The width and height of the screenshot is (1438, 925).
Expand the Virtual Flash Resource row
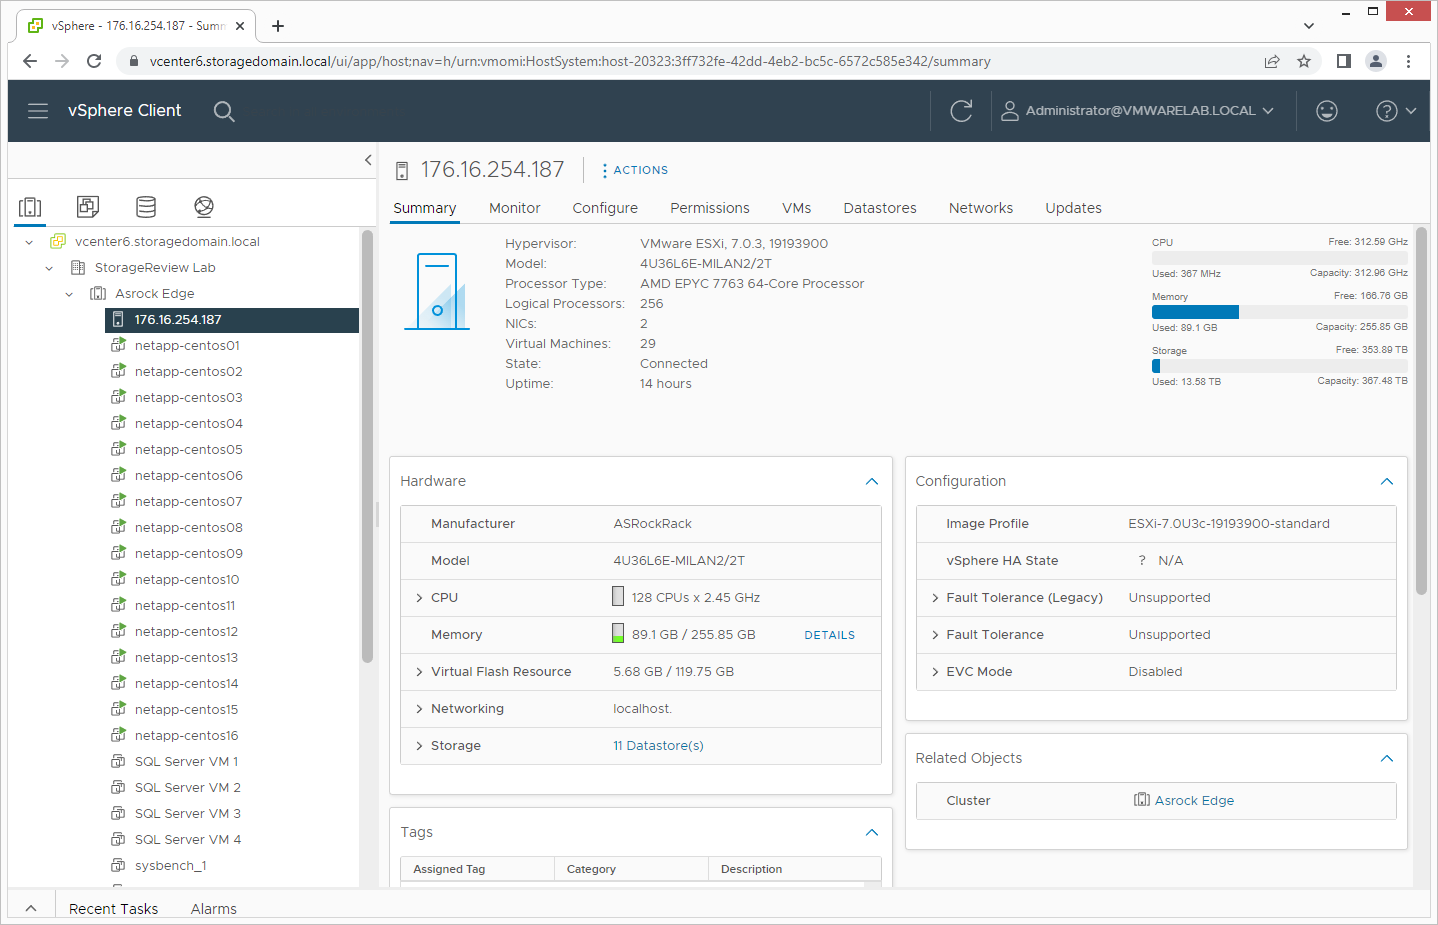(419, 672)
